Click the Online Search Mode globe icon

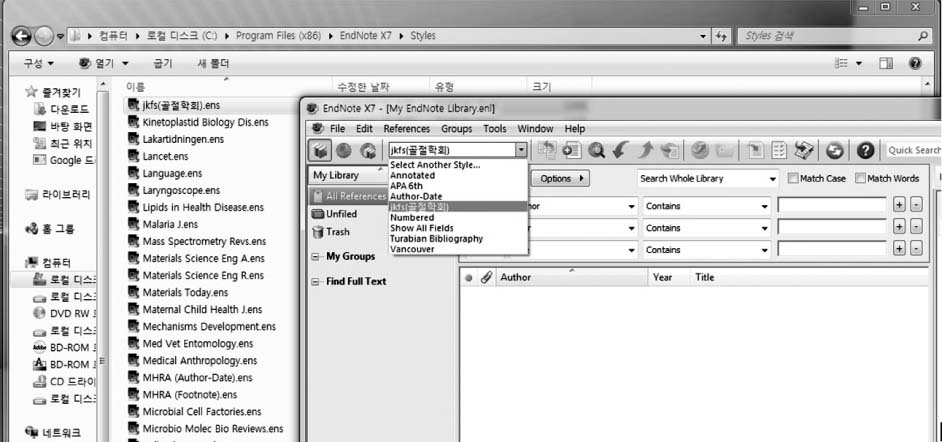[x=344, y=150]
